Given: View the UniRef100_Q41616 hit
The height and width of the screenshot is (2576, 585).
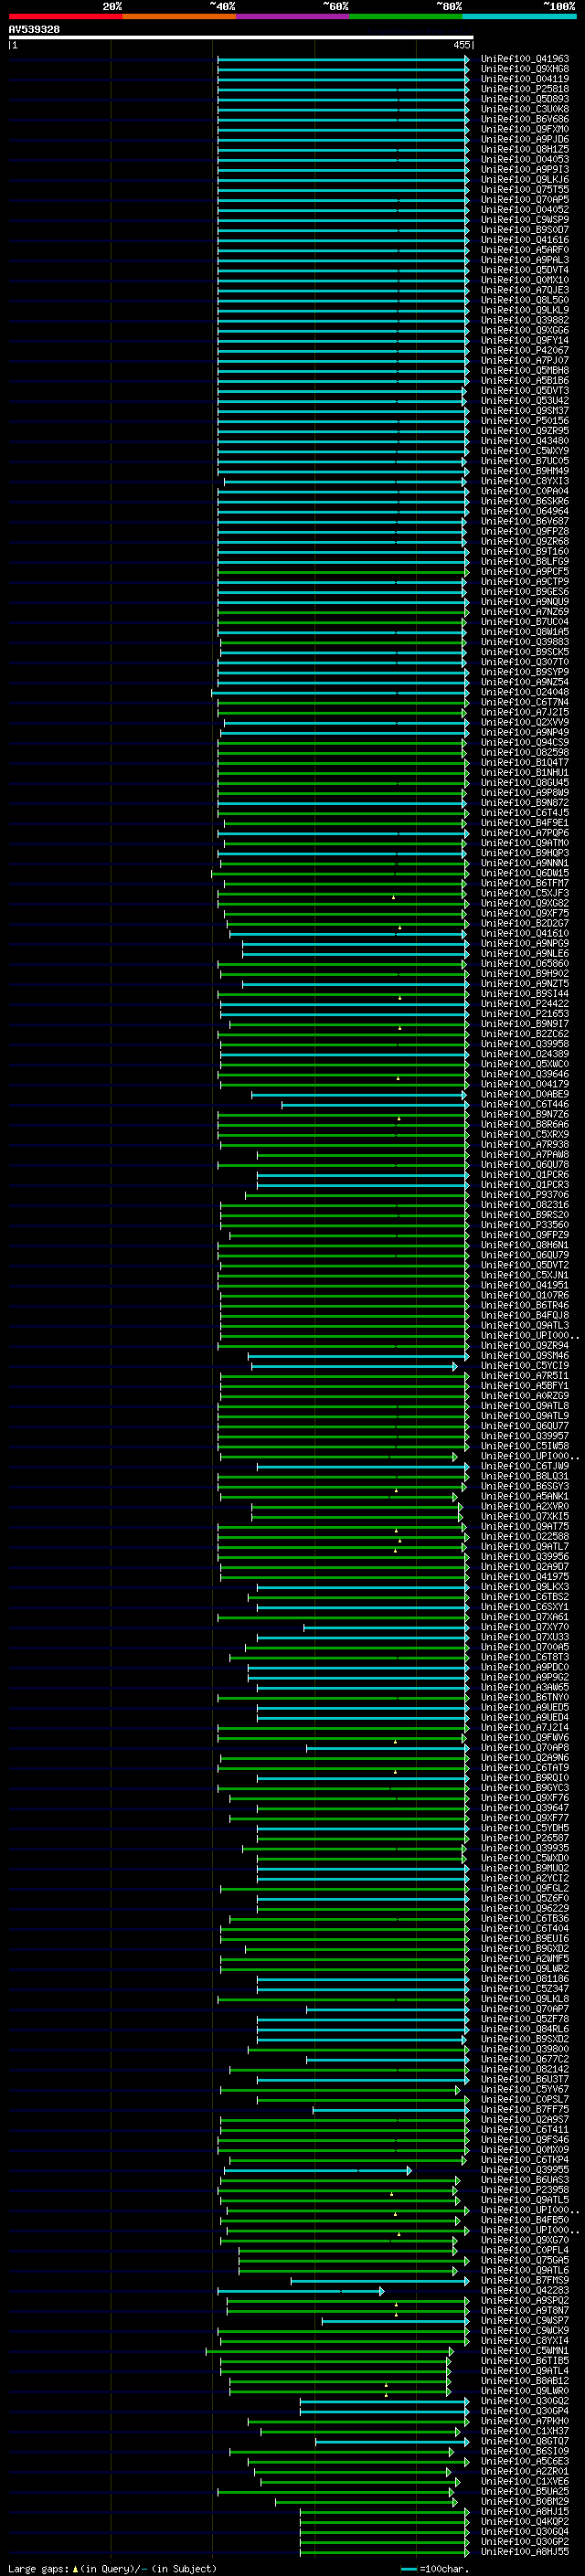Looking at the screenshot, I should pyautogui.click(x=525, y=240).
